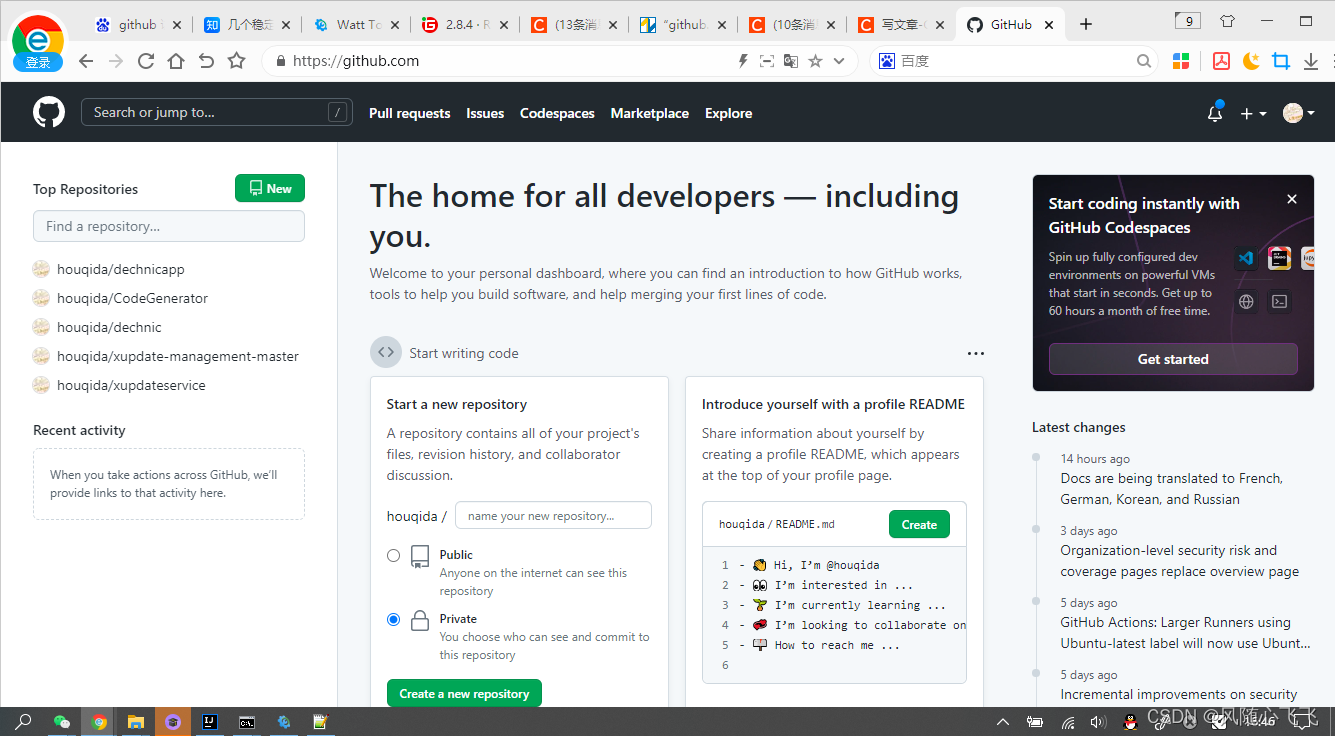The width and height of the screenshot is (1335, 736).
Task: Open the Issues page
Action: click(x=485, y=113)
